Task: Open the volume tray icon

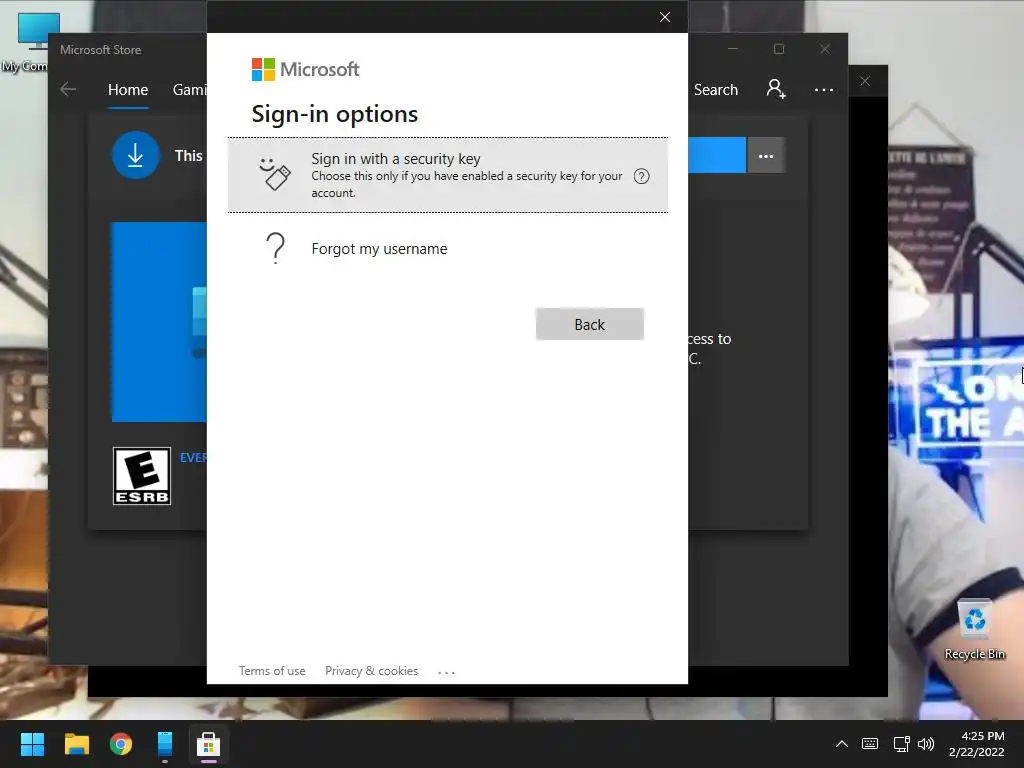Action: [x=925, y=744]
